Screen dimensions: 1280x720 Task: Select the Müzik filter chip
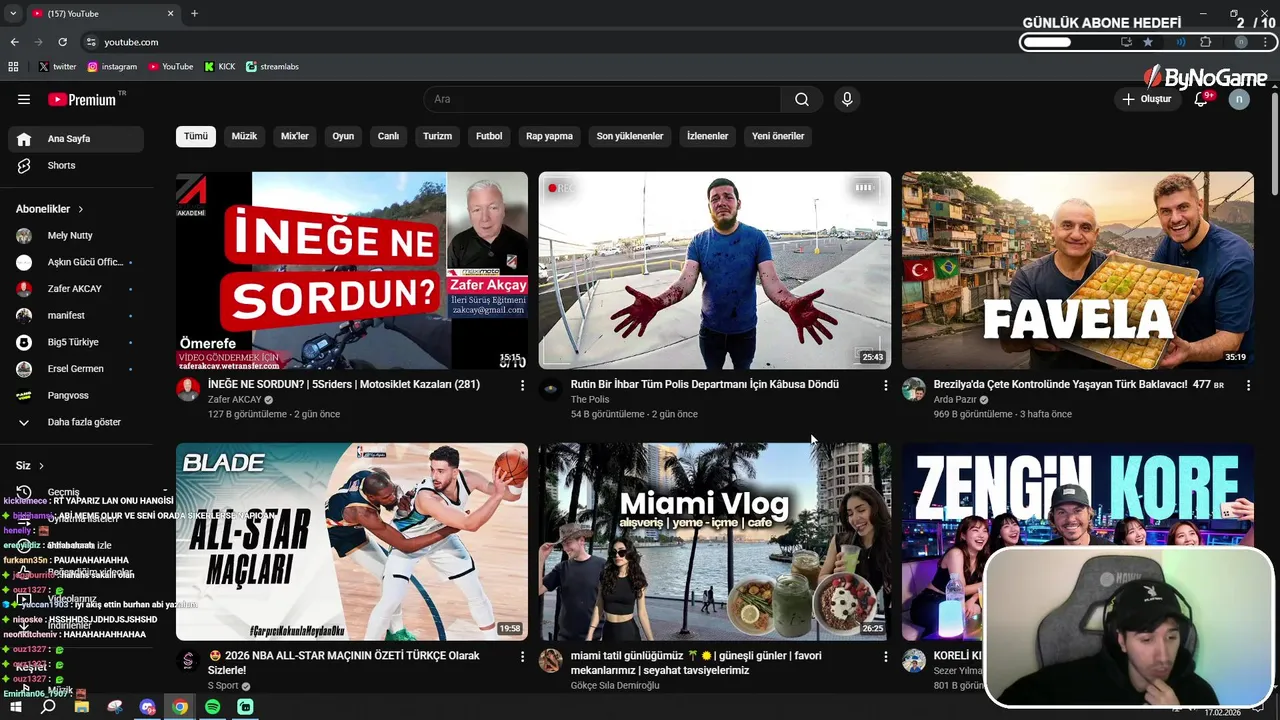(x=244, y=136)
